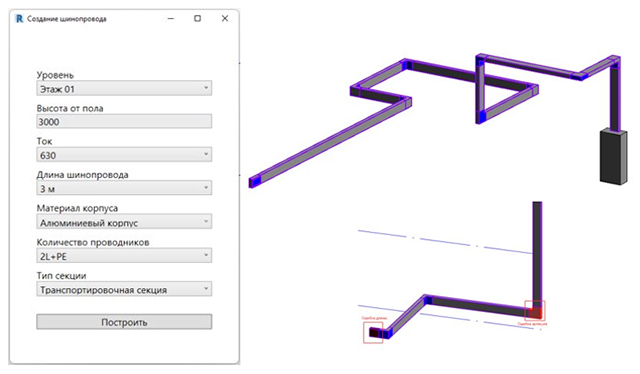This screenshot has height=374, width=640.
Task: Click the red-boxed error at busbar left end
Action: [373, 332]
